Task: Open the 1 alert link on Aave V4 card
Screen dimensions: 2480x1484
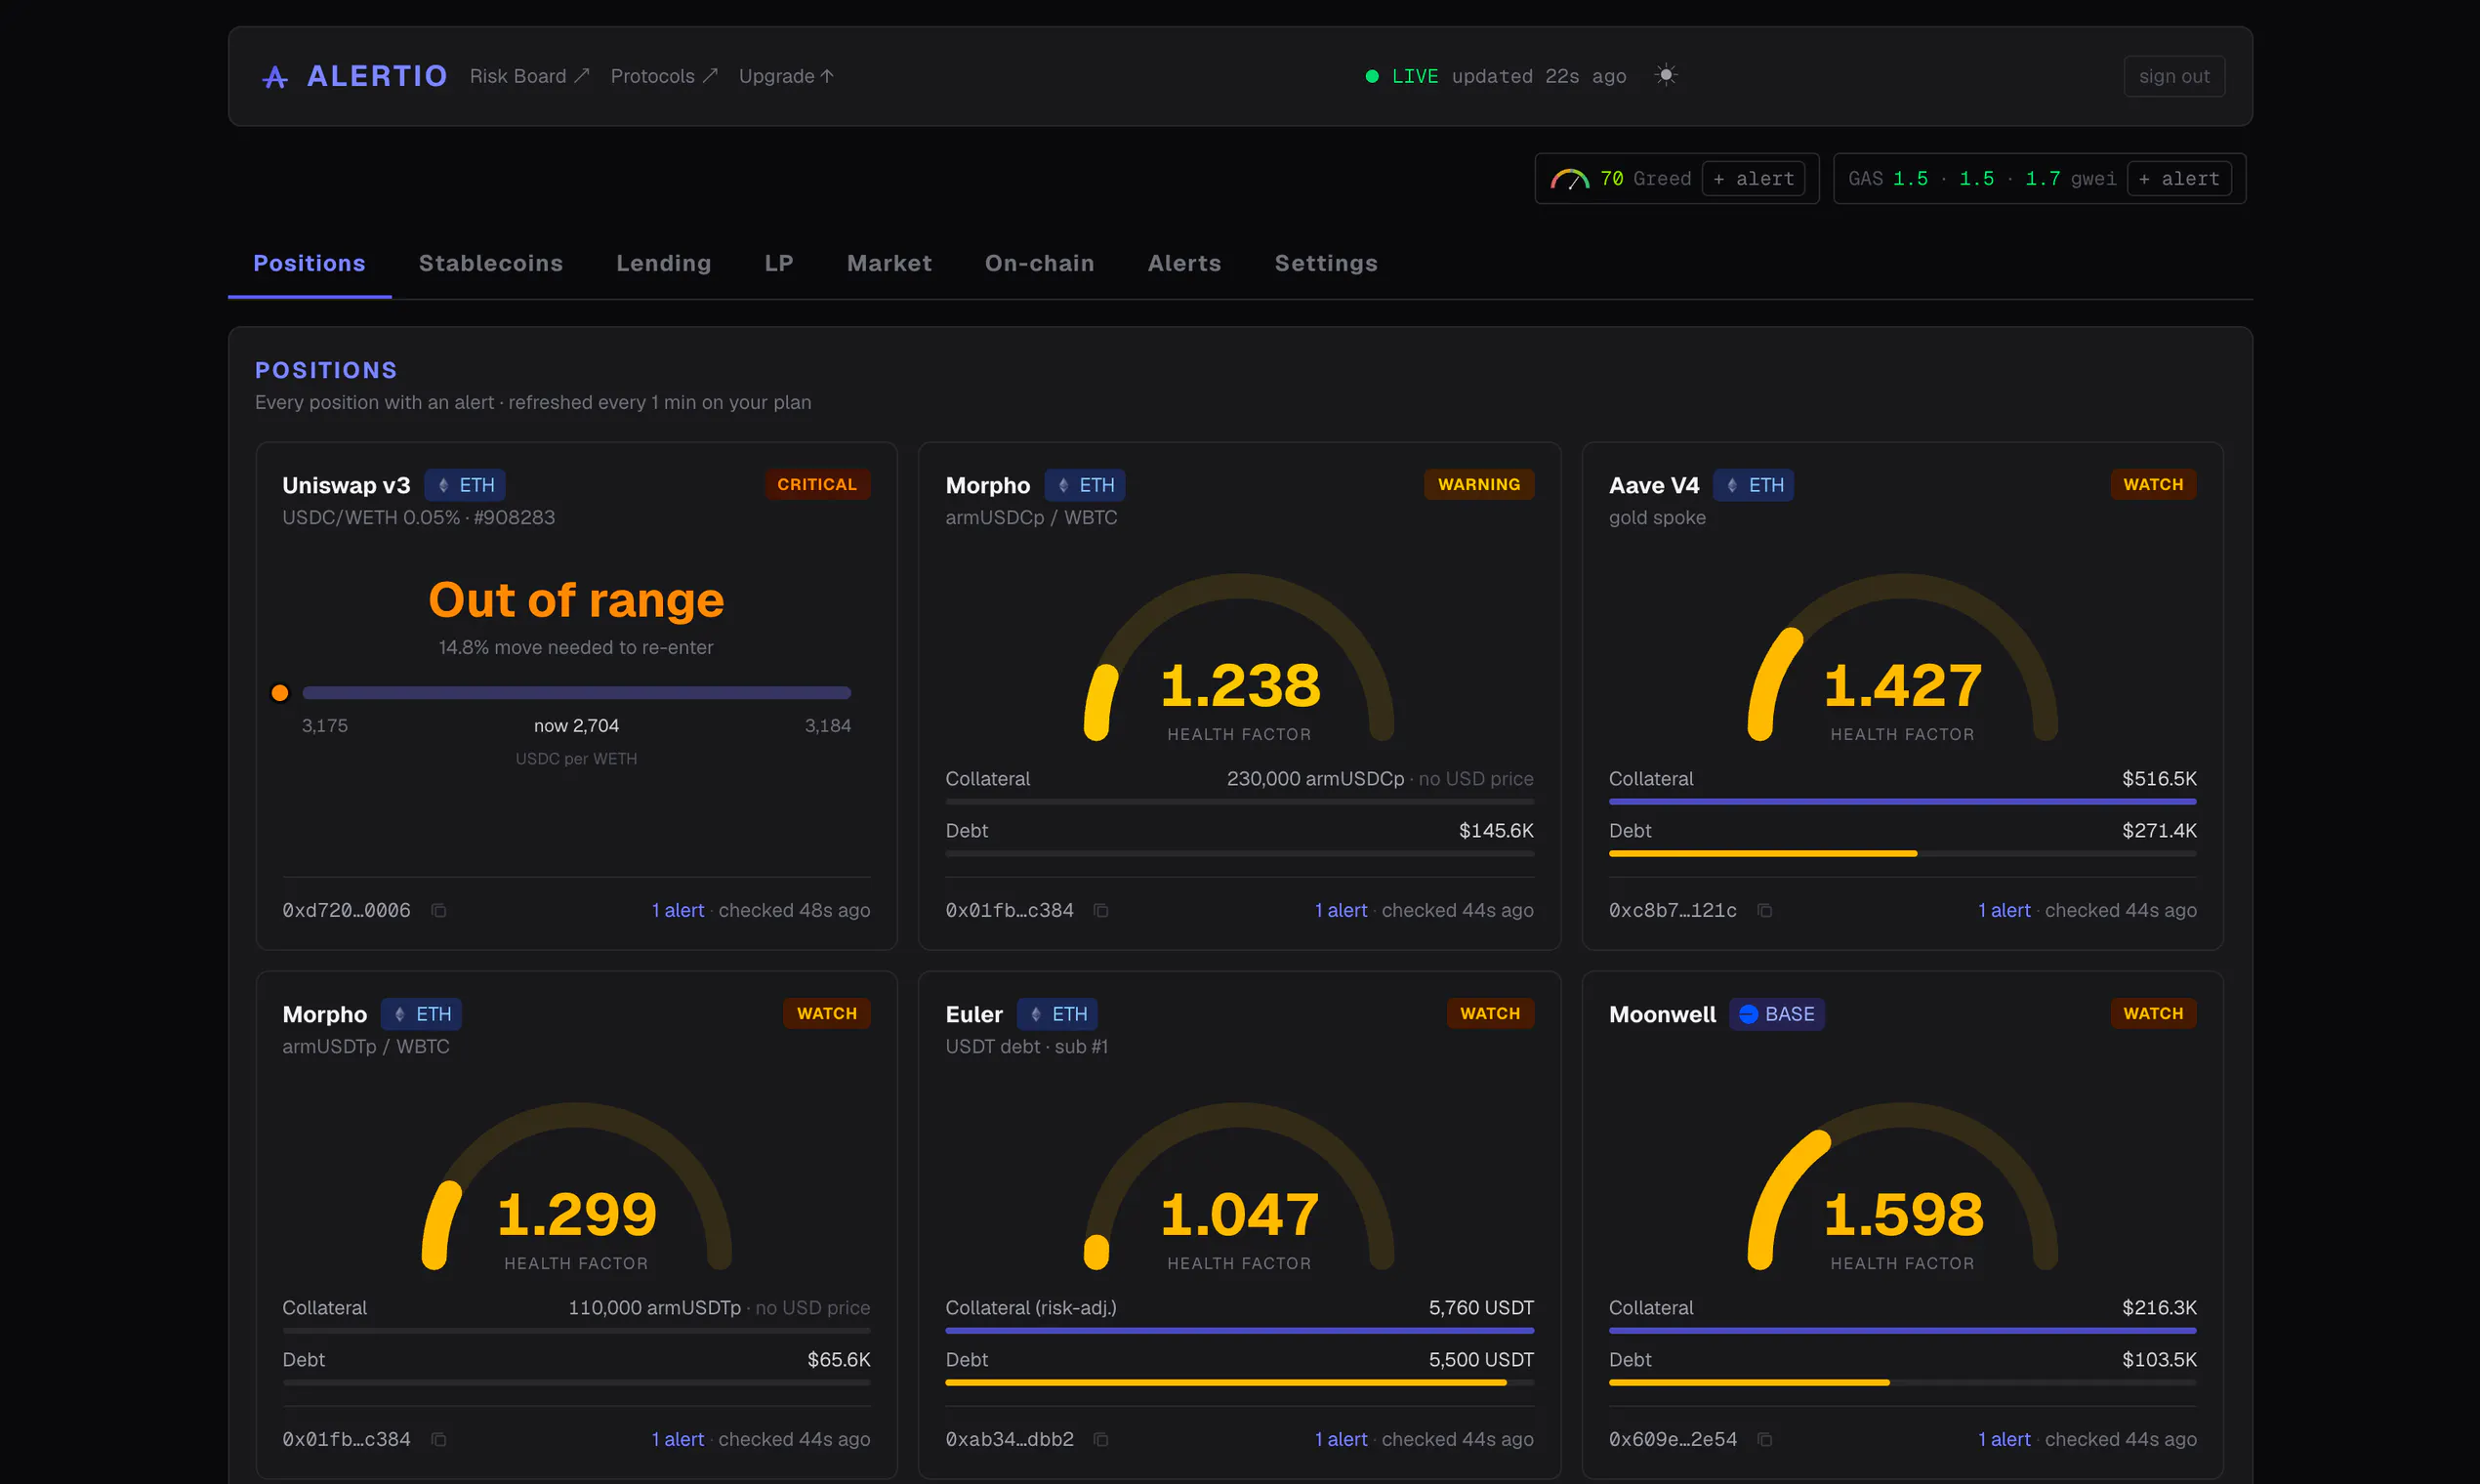Action: [x=2004, y=911]
